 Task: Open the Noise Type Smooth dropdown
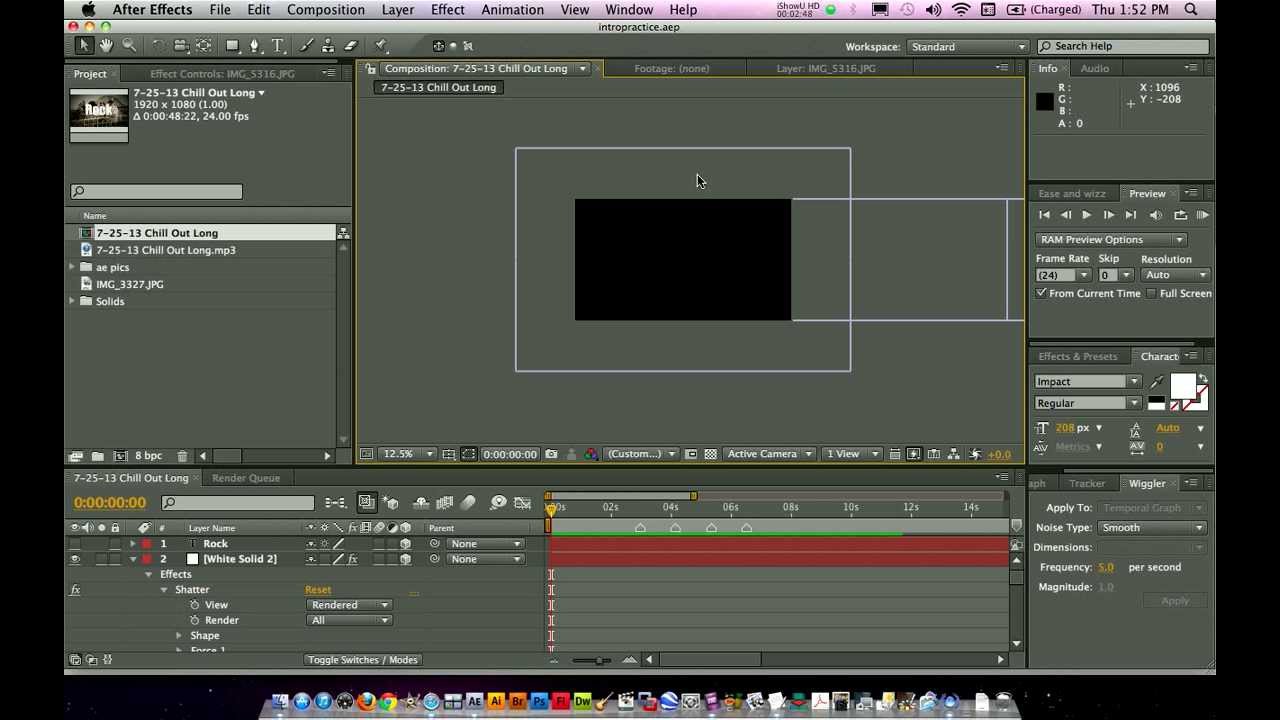(1151, 528)
